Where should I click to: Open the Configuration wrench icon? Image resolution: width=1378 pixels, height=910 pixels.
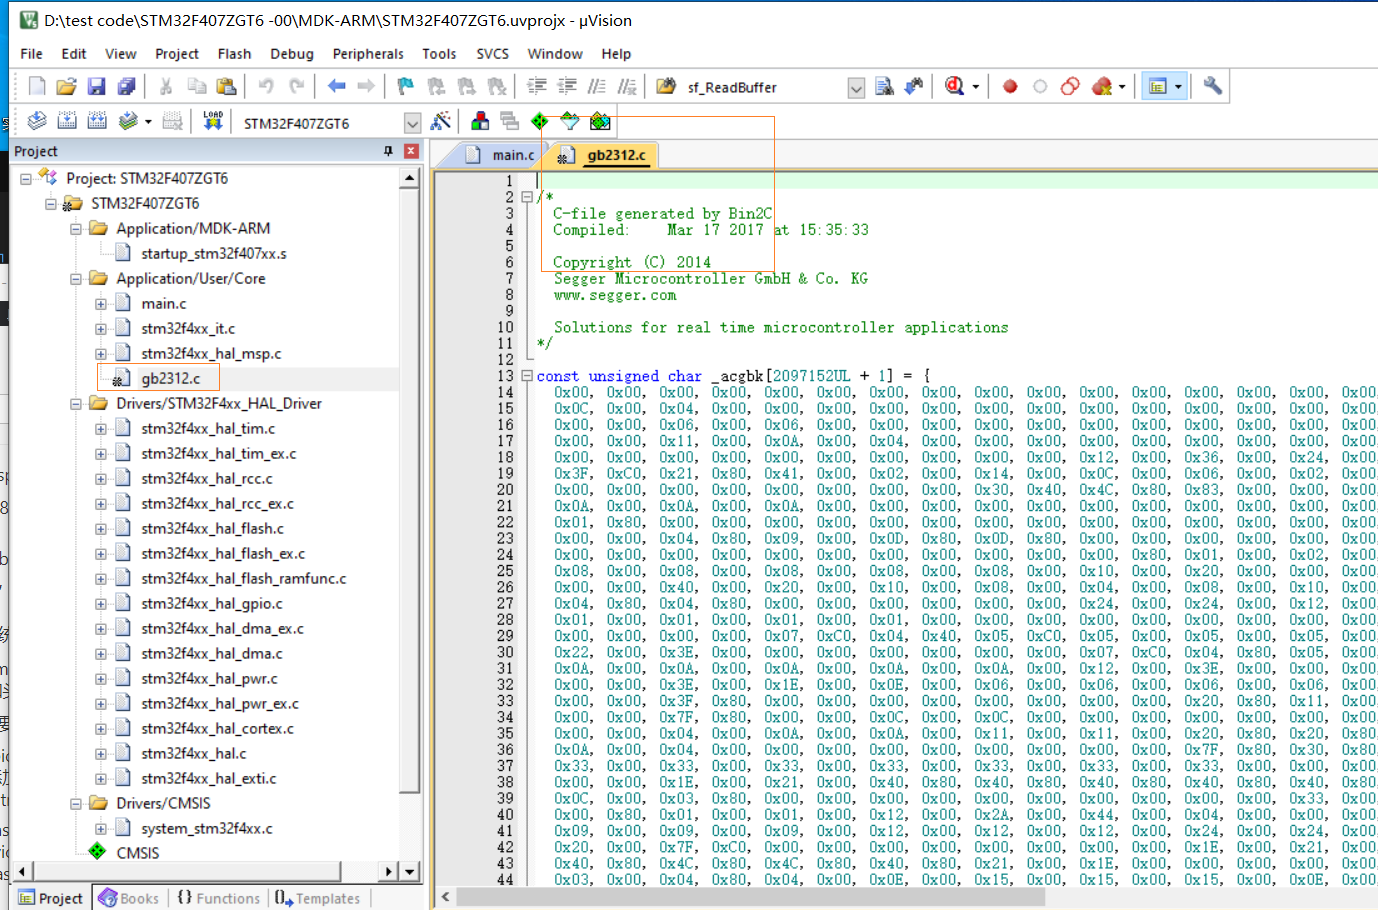[1211, 87]
